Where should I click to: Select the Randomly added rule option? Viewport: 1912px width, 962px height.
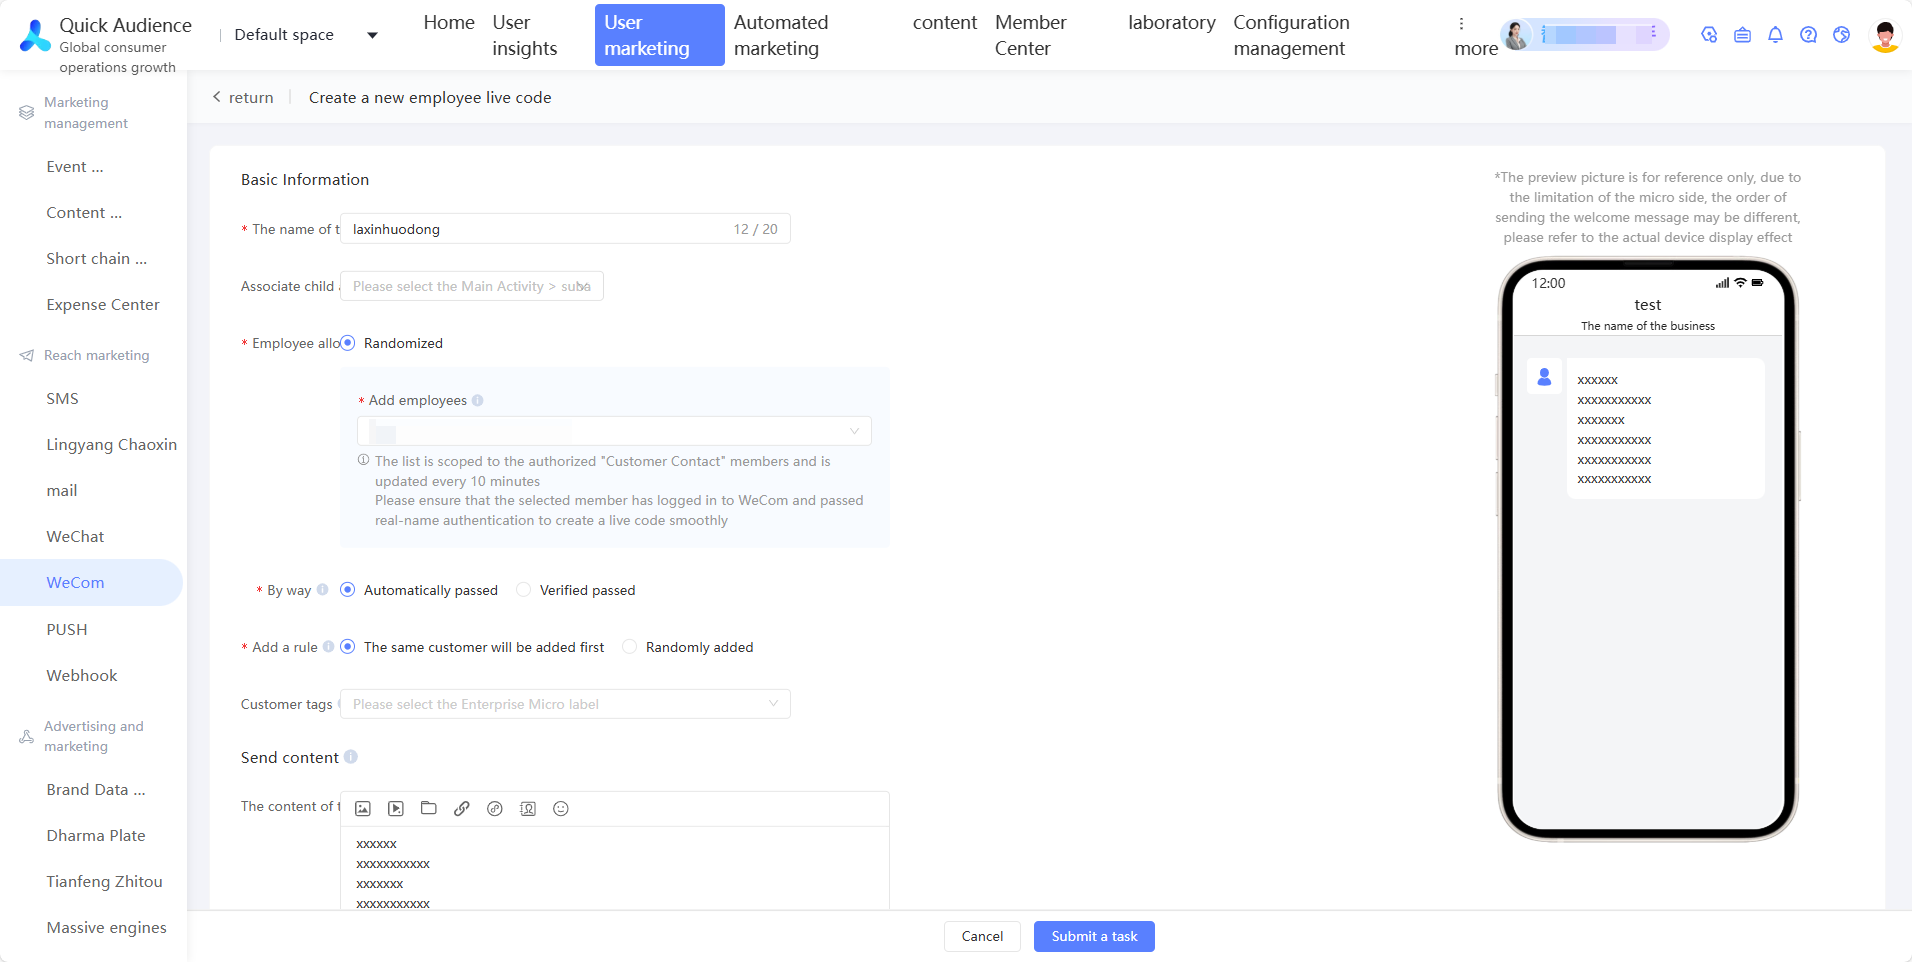point(629,647)
